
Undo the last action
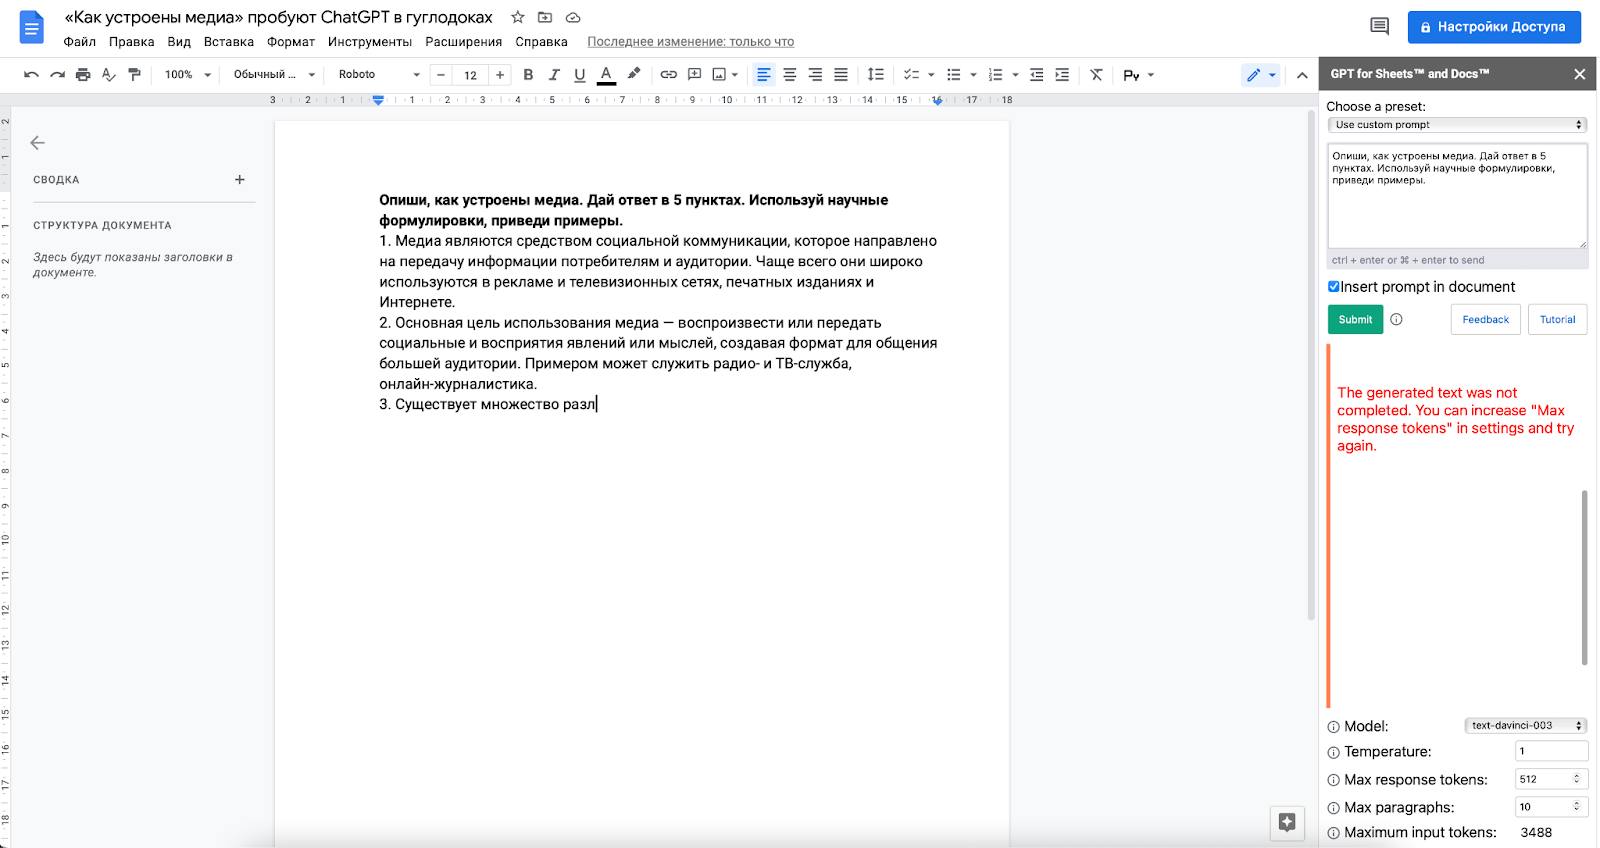click(x=31, y=75)
